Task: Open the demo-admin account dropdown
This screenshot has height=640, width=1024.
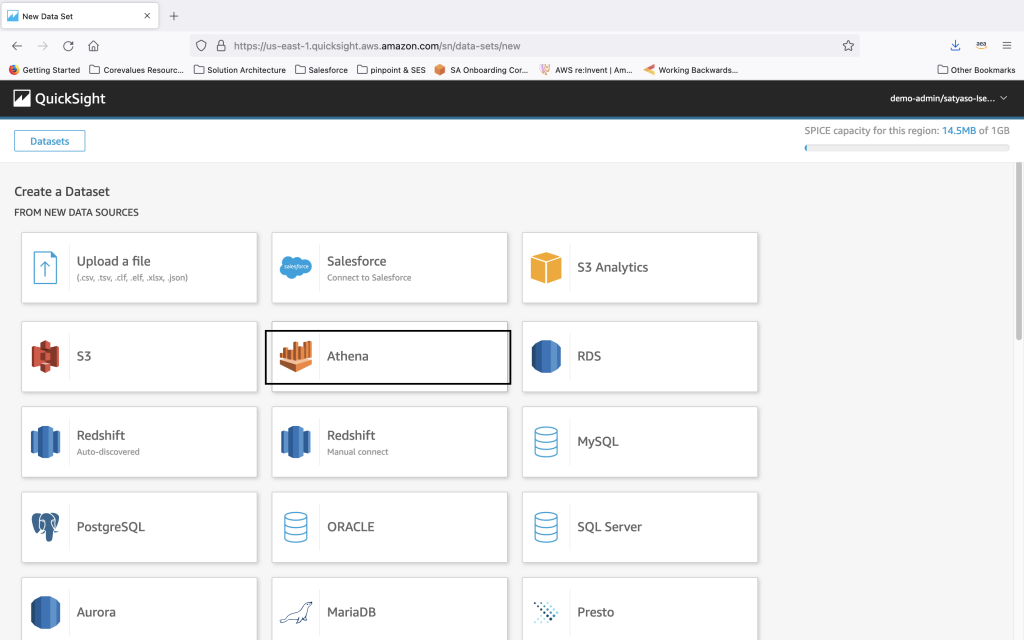Action: coord(948,99)
